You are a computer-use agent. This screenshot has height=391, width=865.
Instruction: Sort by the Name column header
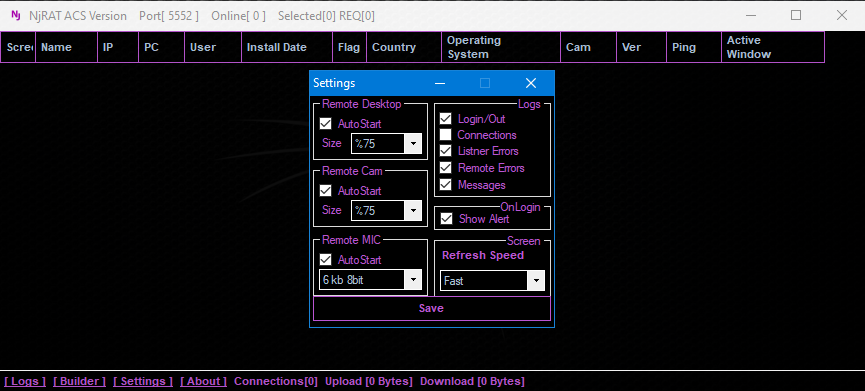tap(67, 47)
